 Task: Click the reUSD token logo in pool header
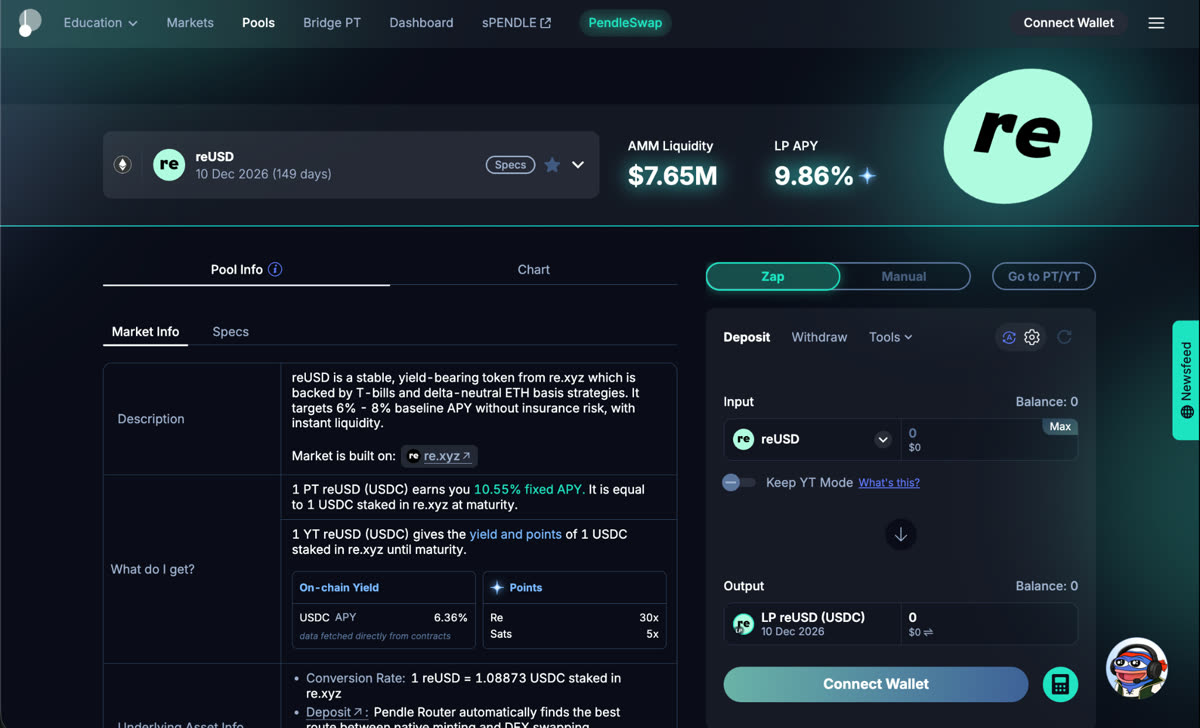(169, 165)
